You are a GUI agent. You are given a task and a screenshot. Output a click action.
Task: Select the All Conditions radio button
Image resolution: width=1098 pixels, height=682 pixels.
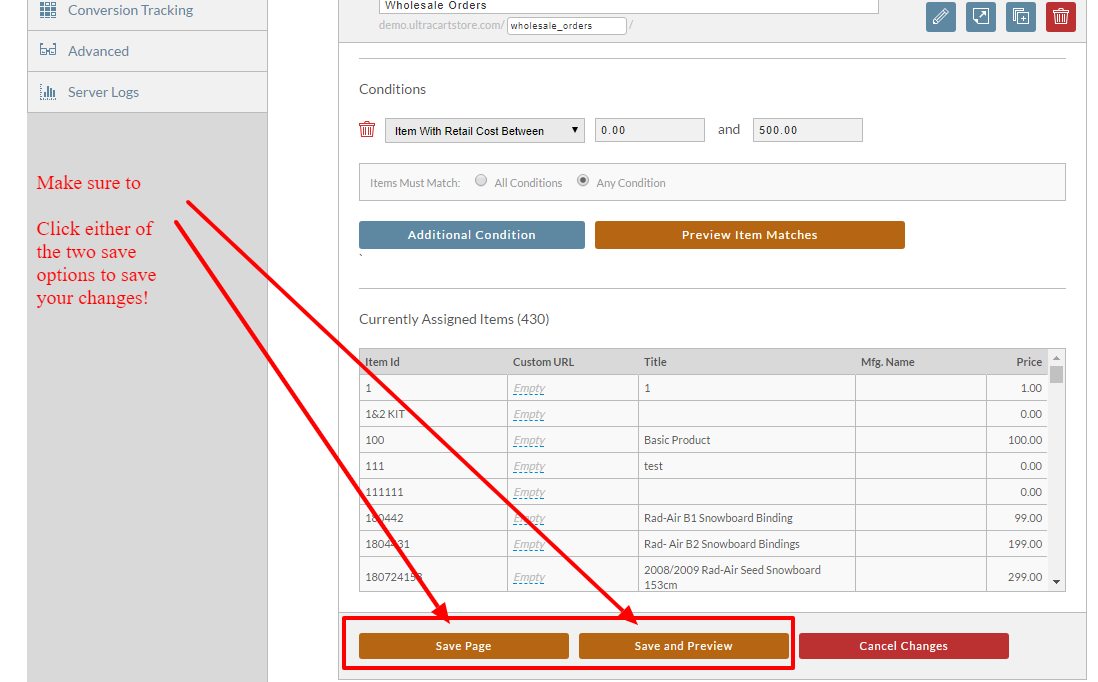tap(481, 181)
